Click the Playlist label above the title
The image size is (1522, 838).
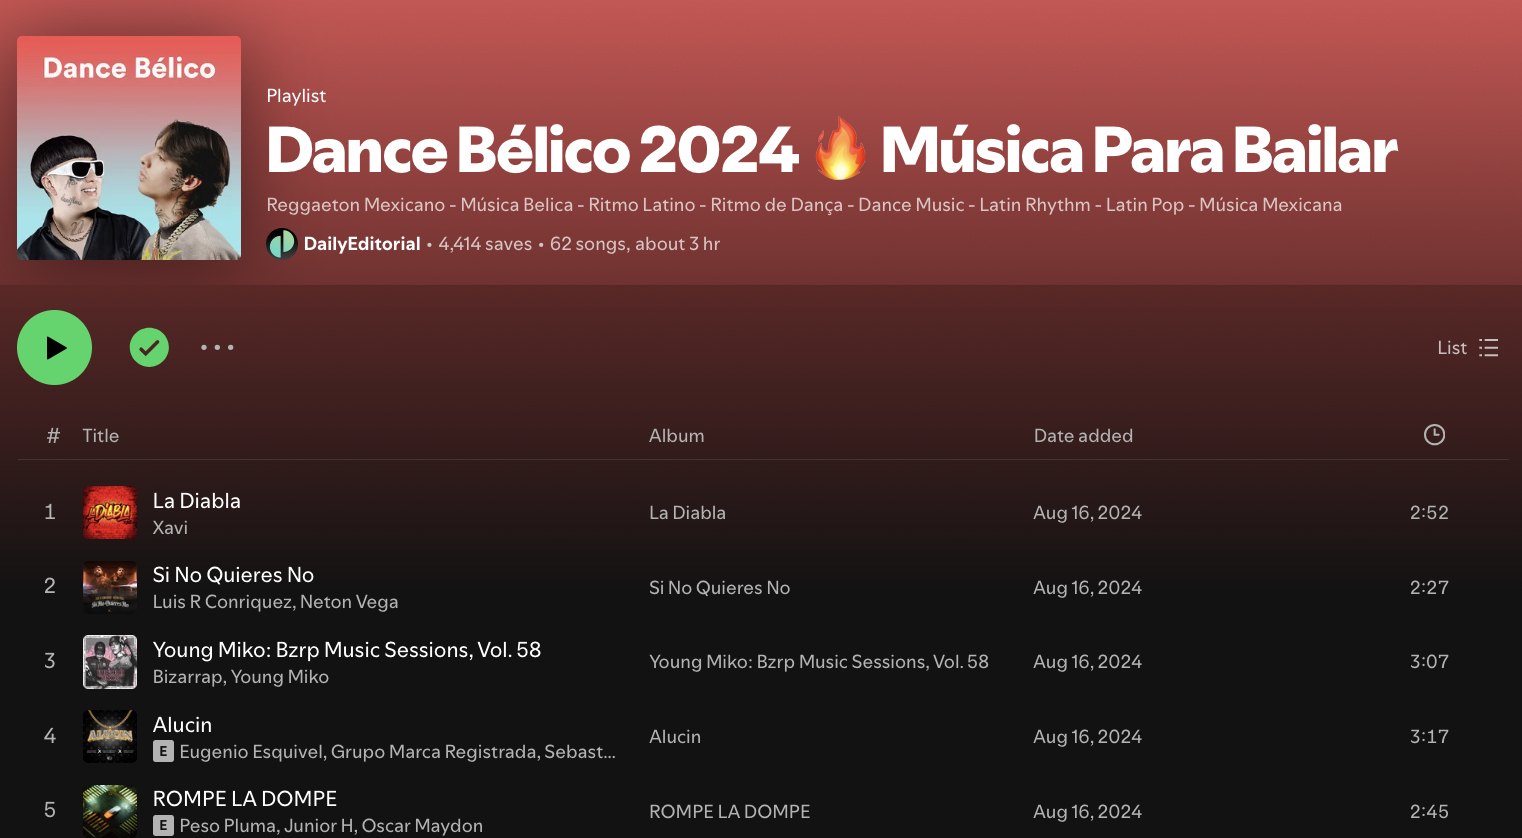(x=296, y=95)
